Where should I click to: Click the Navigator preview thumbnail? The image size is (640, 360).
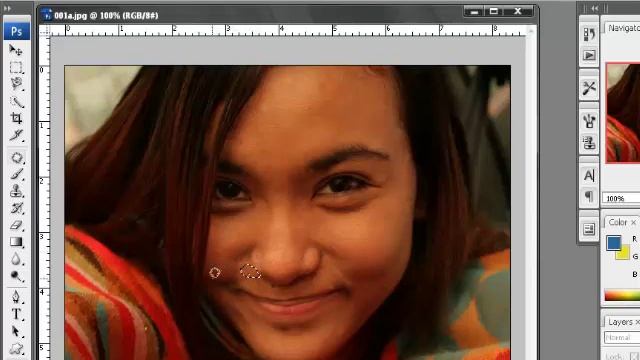coord(623,113)
